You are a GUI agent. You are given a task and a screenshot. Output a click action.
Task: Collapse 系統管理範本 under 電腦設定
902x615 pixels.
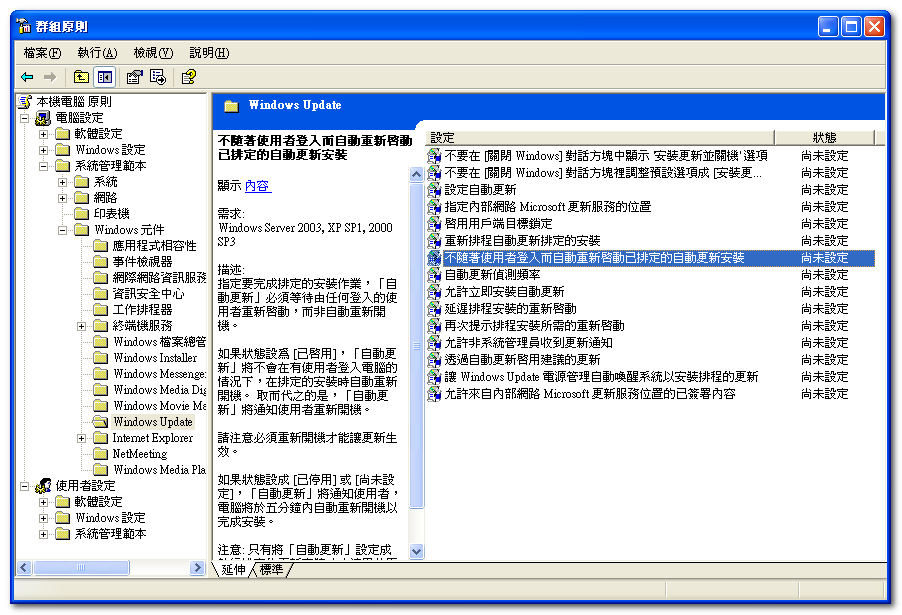(43, 166)
